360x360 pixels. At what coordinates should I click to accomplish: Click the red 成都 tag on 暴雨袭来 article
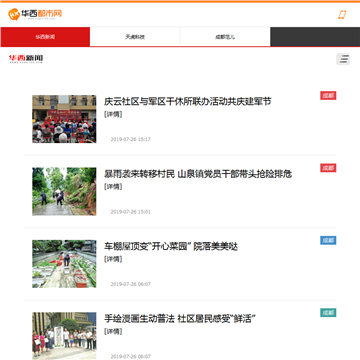pos(328,168)
